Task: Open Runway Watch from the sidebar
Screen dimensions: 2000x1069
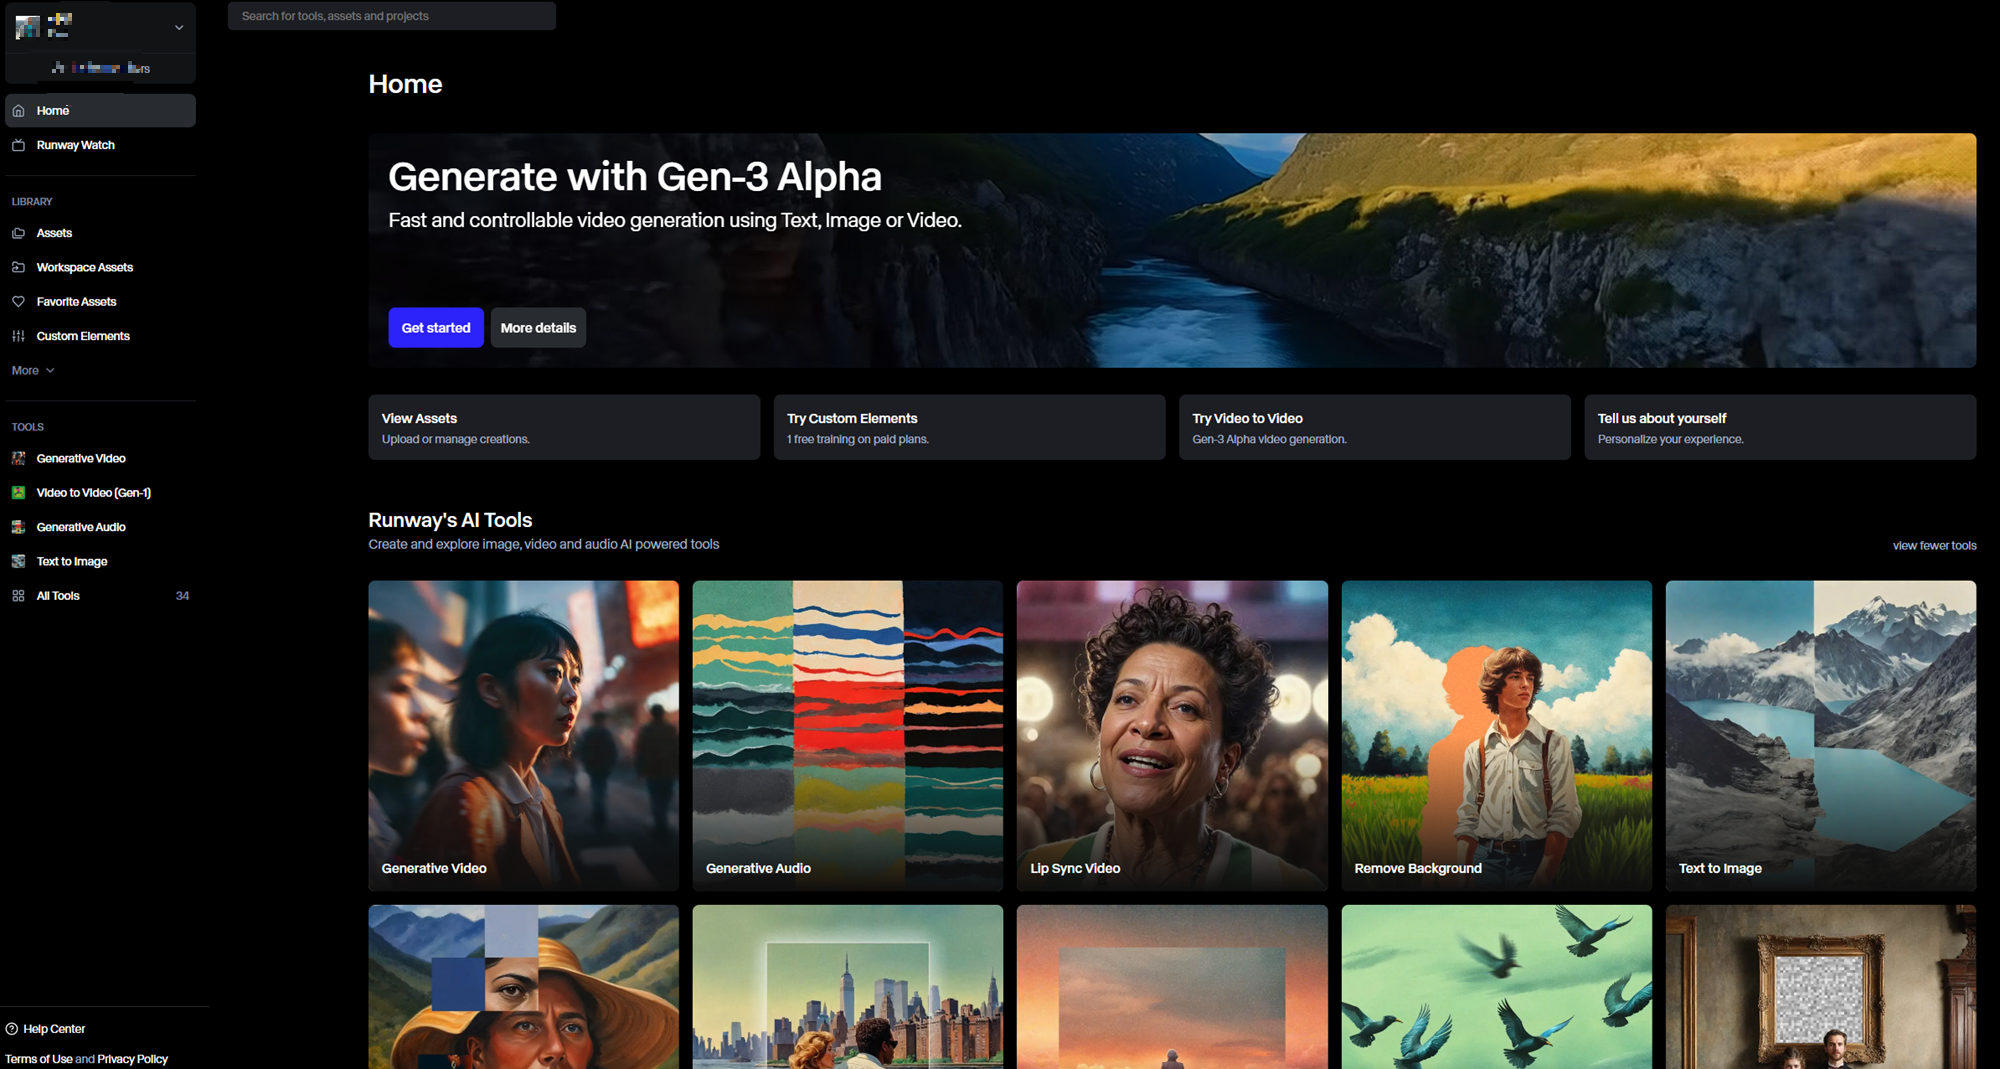Action: 100,145
